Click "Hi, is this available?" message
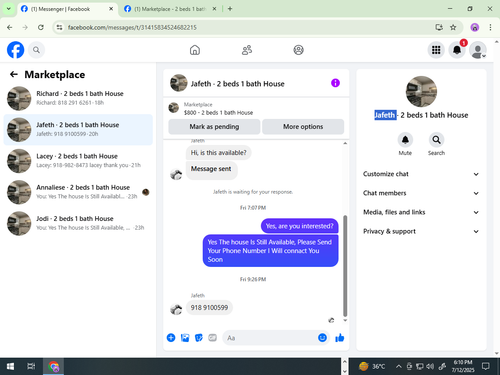 tap(218, 153)
